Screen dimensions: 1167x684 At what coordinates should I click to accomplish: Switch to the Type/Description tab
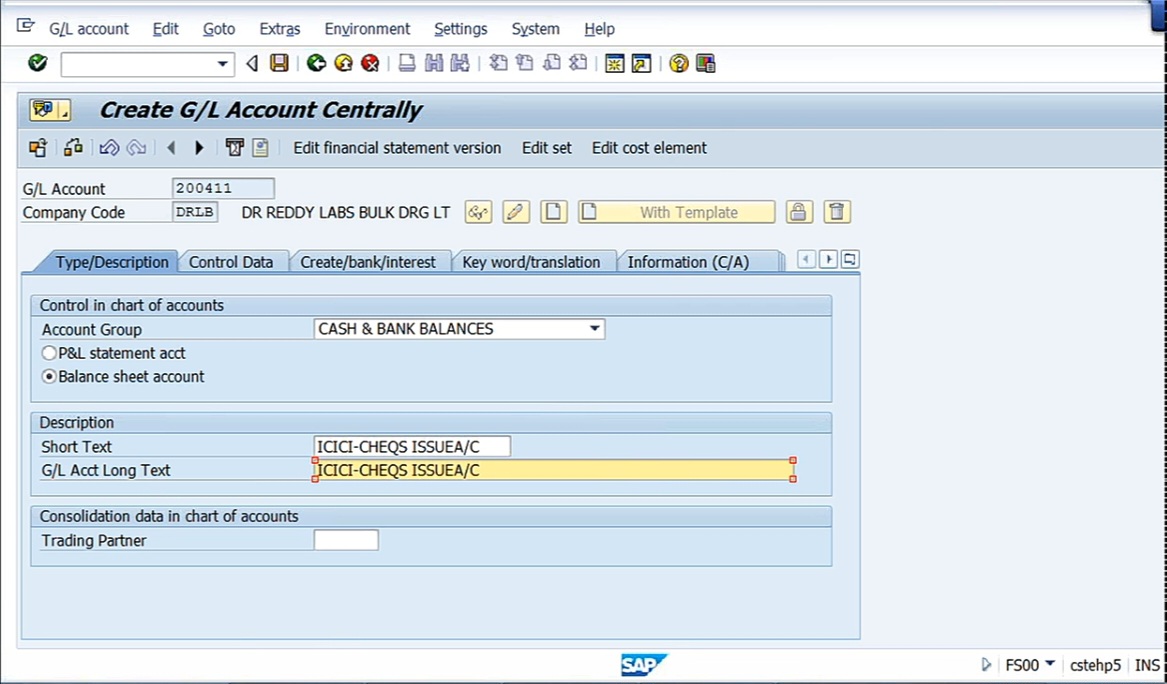[112, 262]
